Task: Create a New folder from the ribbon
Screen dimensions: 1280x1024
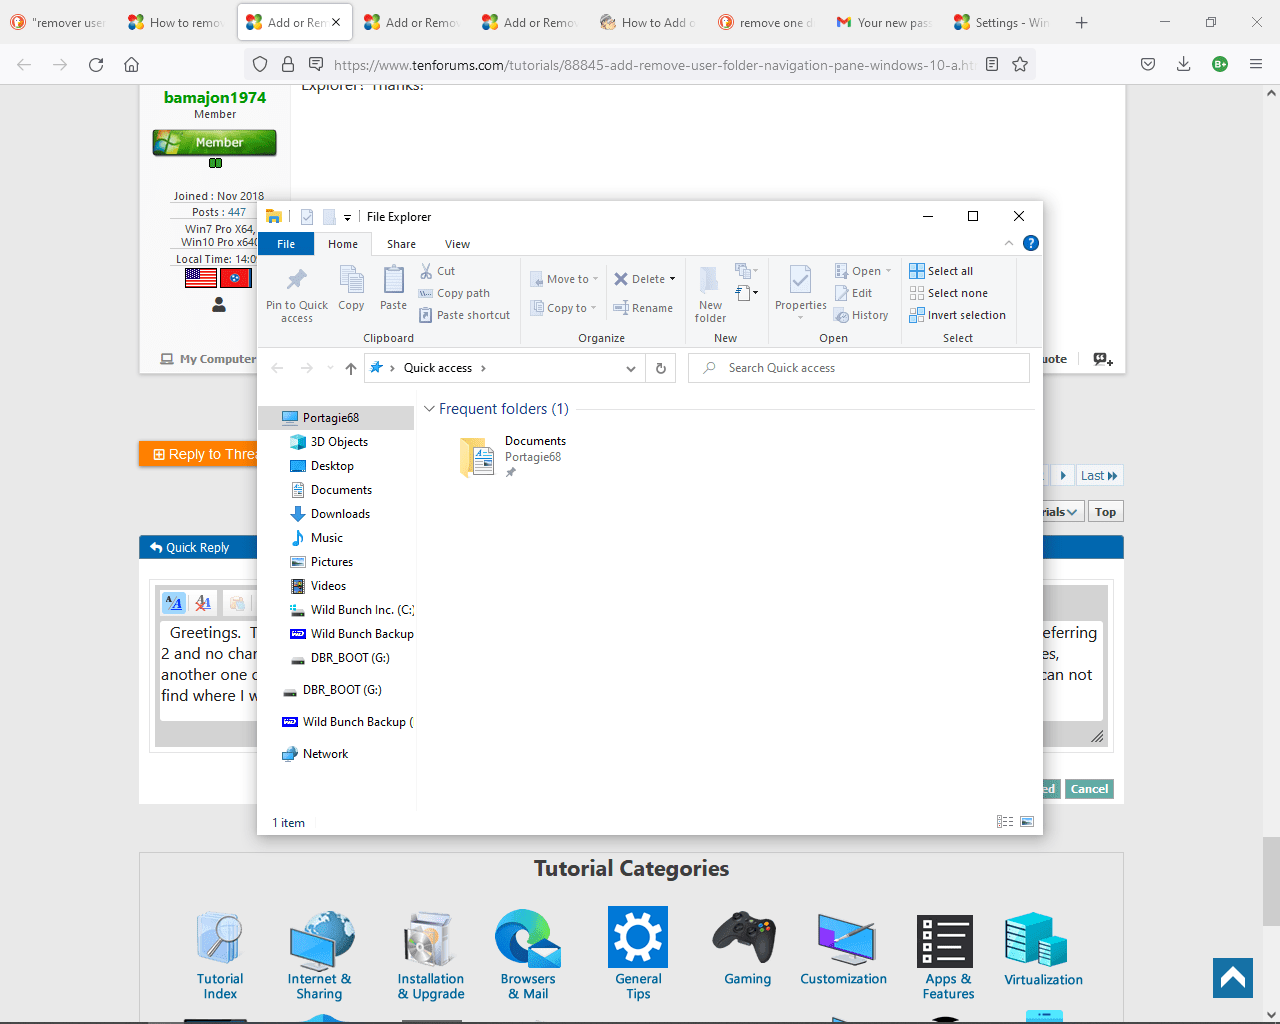Action: pos(709,293)
